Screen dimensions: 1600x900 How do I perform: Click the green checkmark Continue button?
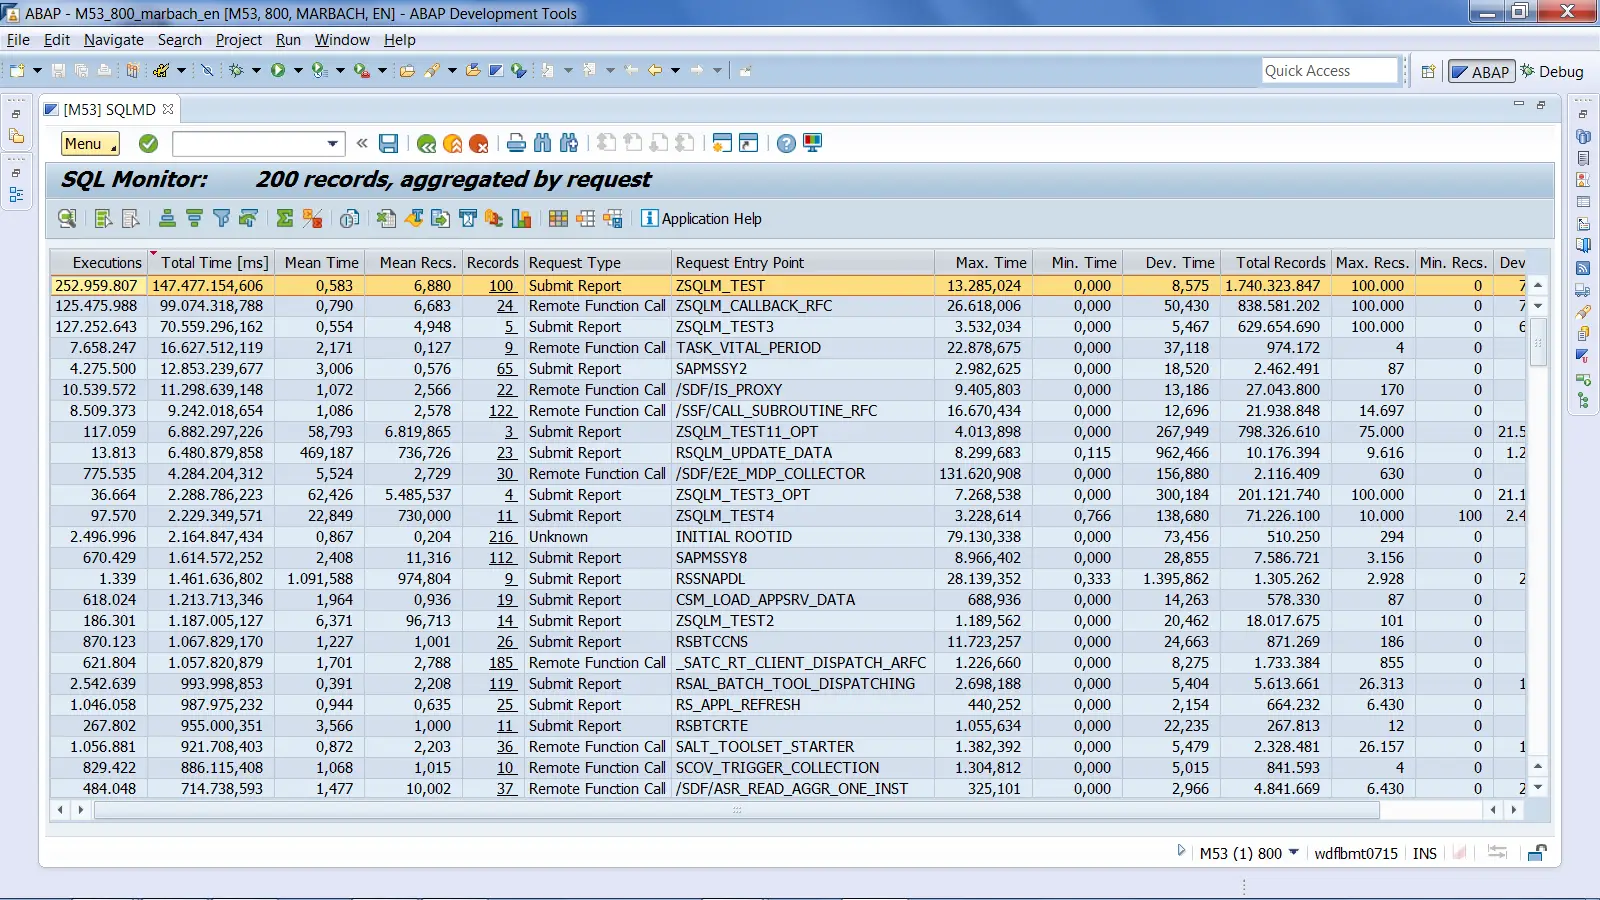pos(148,143)
